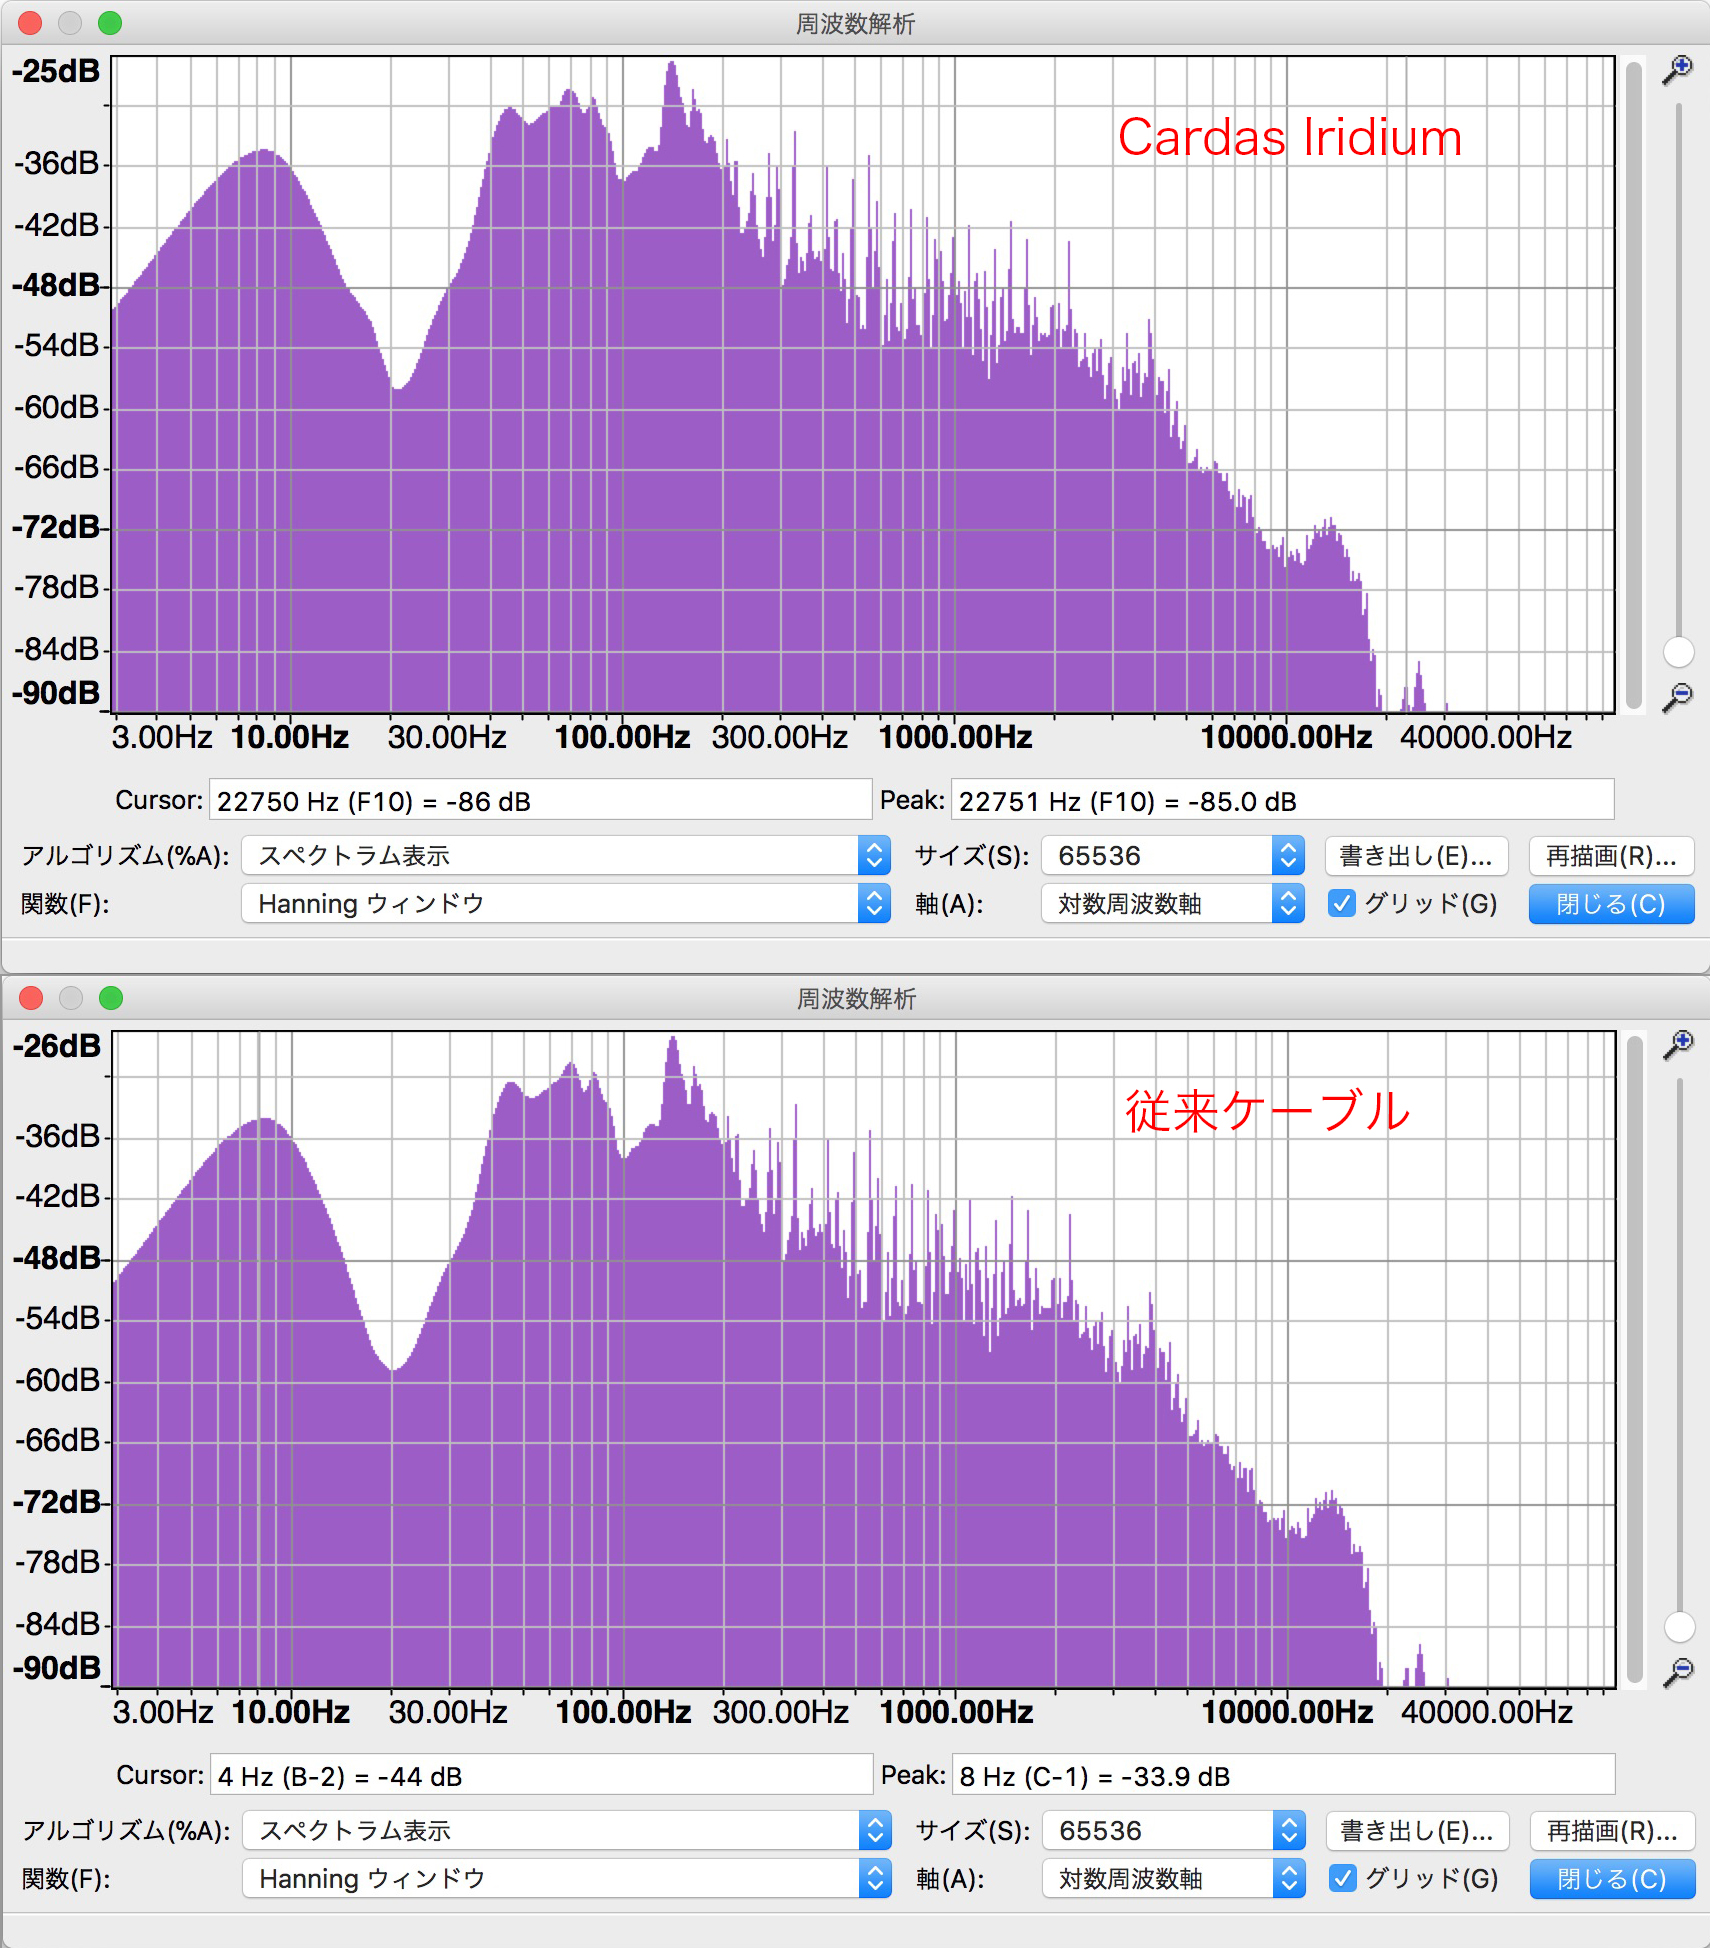Click zoom-out magnifier in 従来ケーブル window

pos(1678,1671)
